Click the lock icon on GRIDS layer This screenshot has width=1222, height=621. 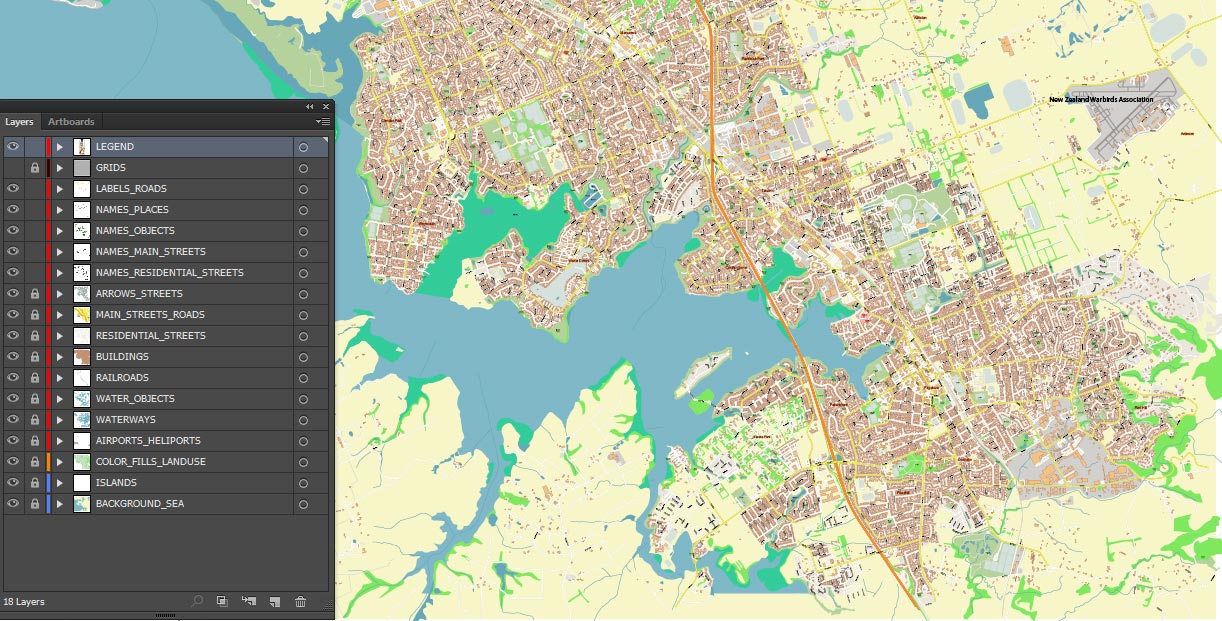[35, 168]
